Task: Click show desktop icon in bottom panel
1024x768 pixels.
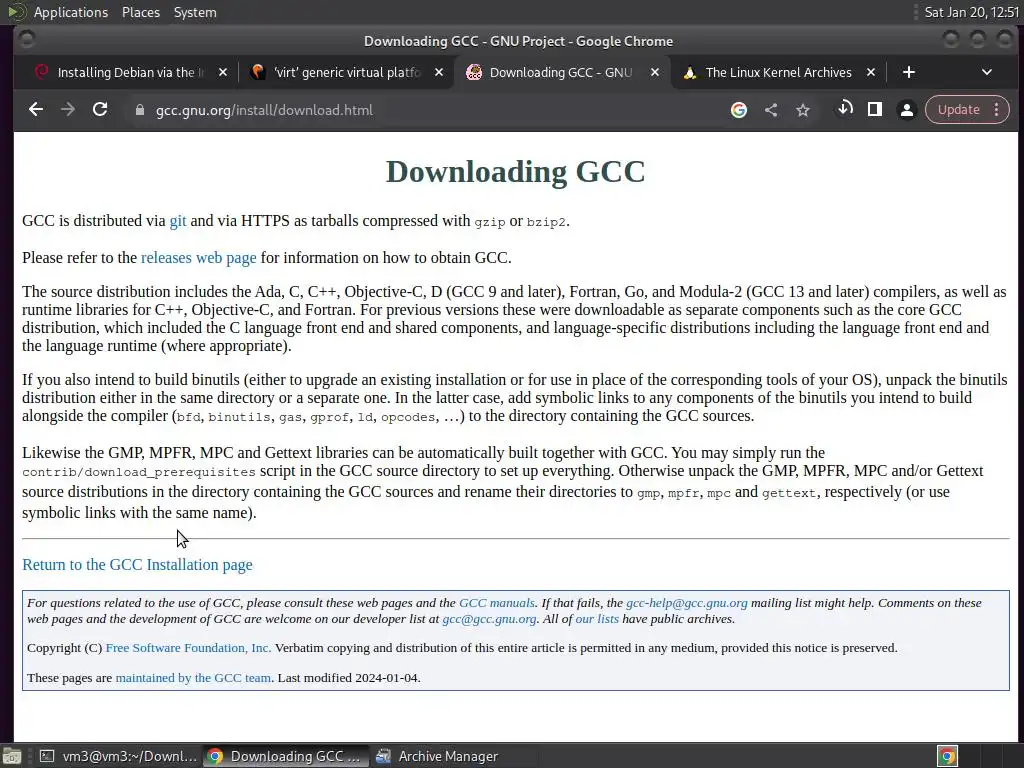Action: coord(12,756)
